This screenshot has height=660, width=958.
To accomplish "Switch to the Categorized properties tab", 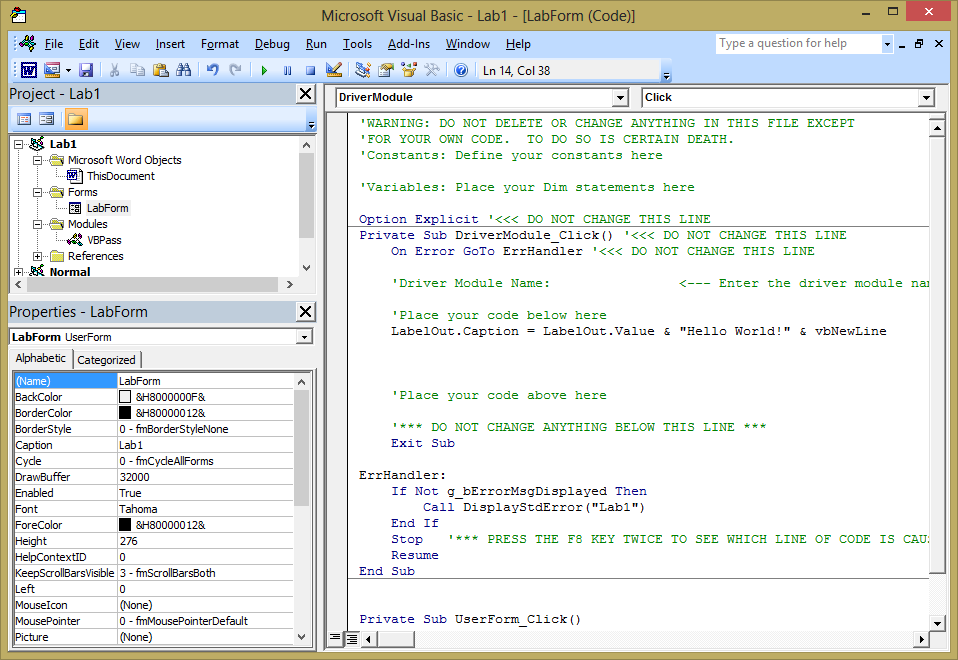I will point(106,360).
